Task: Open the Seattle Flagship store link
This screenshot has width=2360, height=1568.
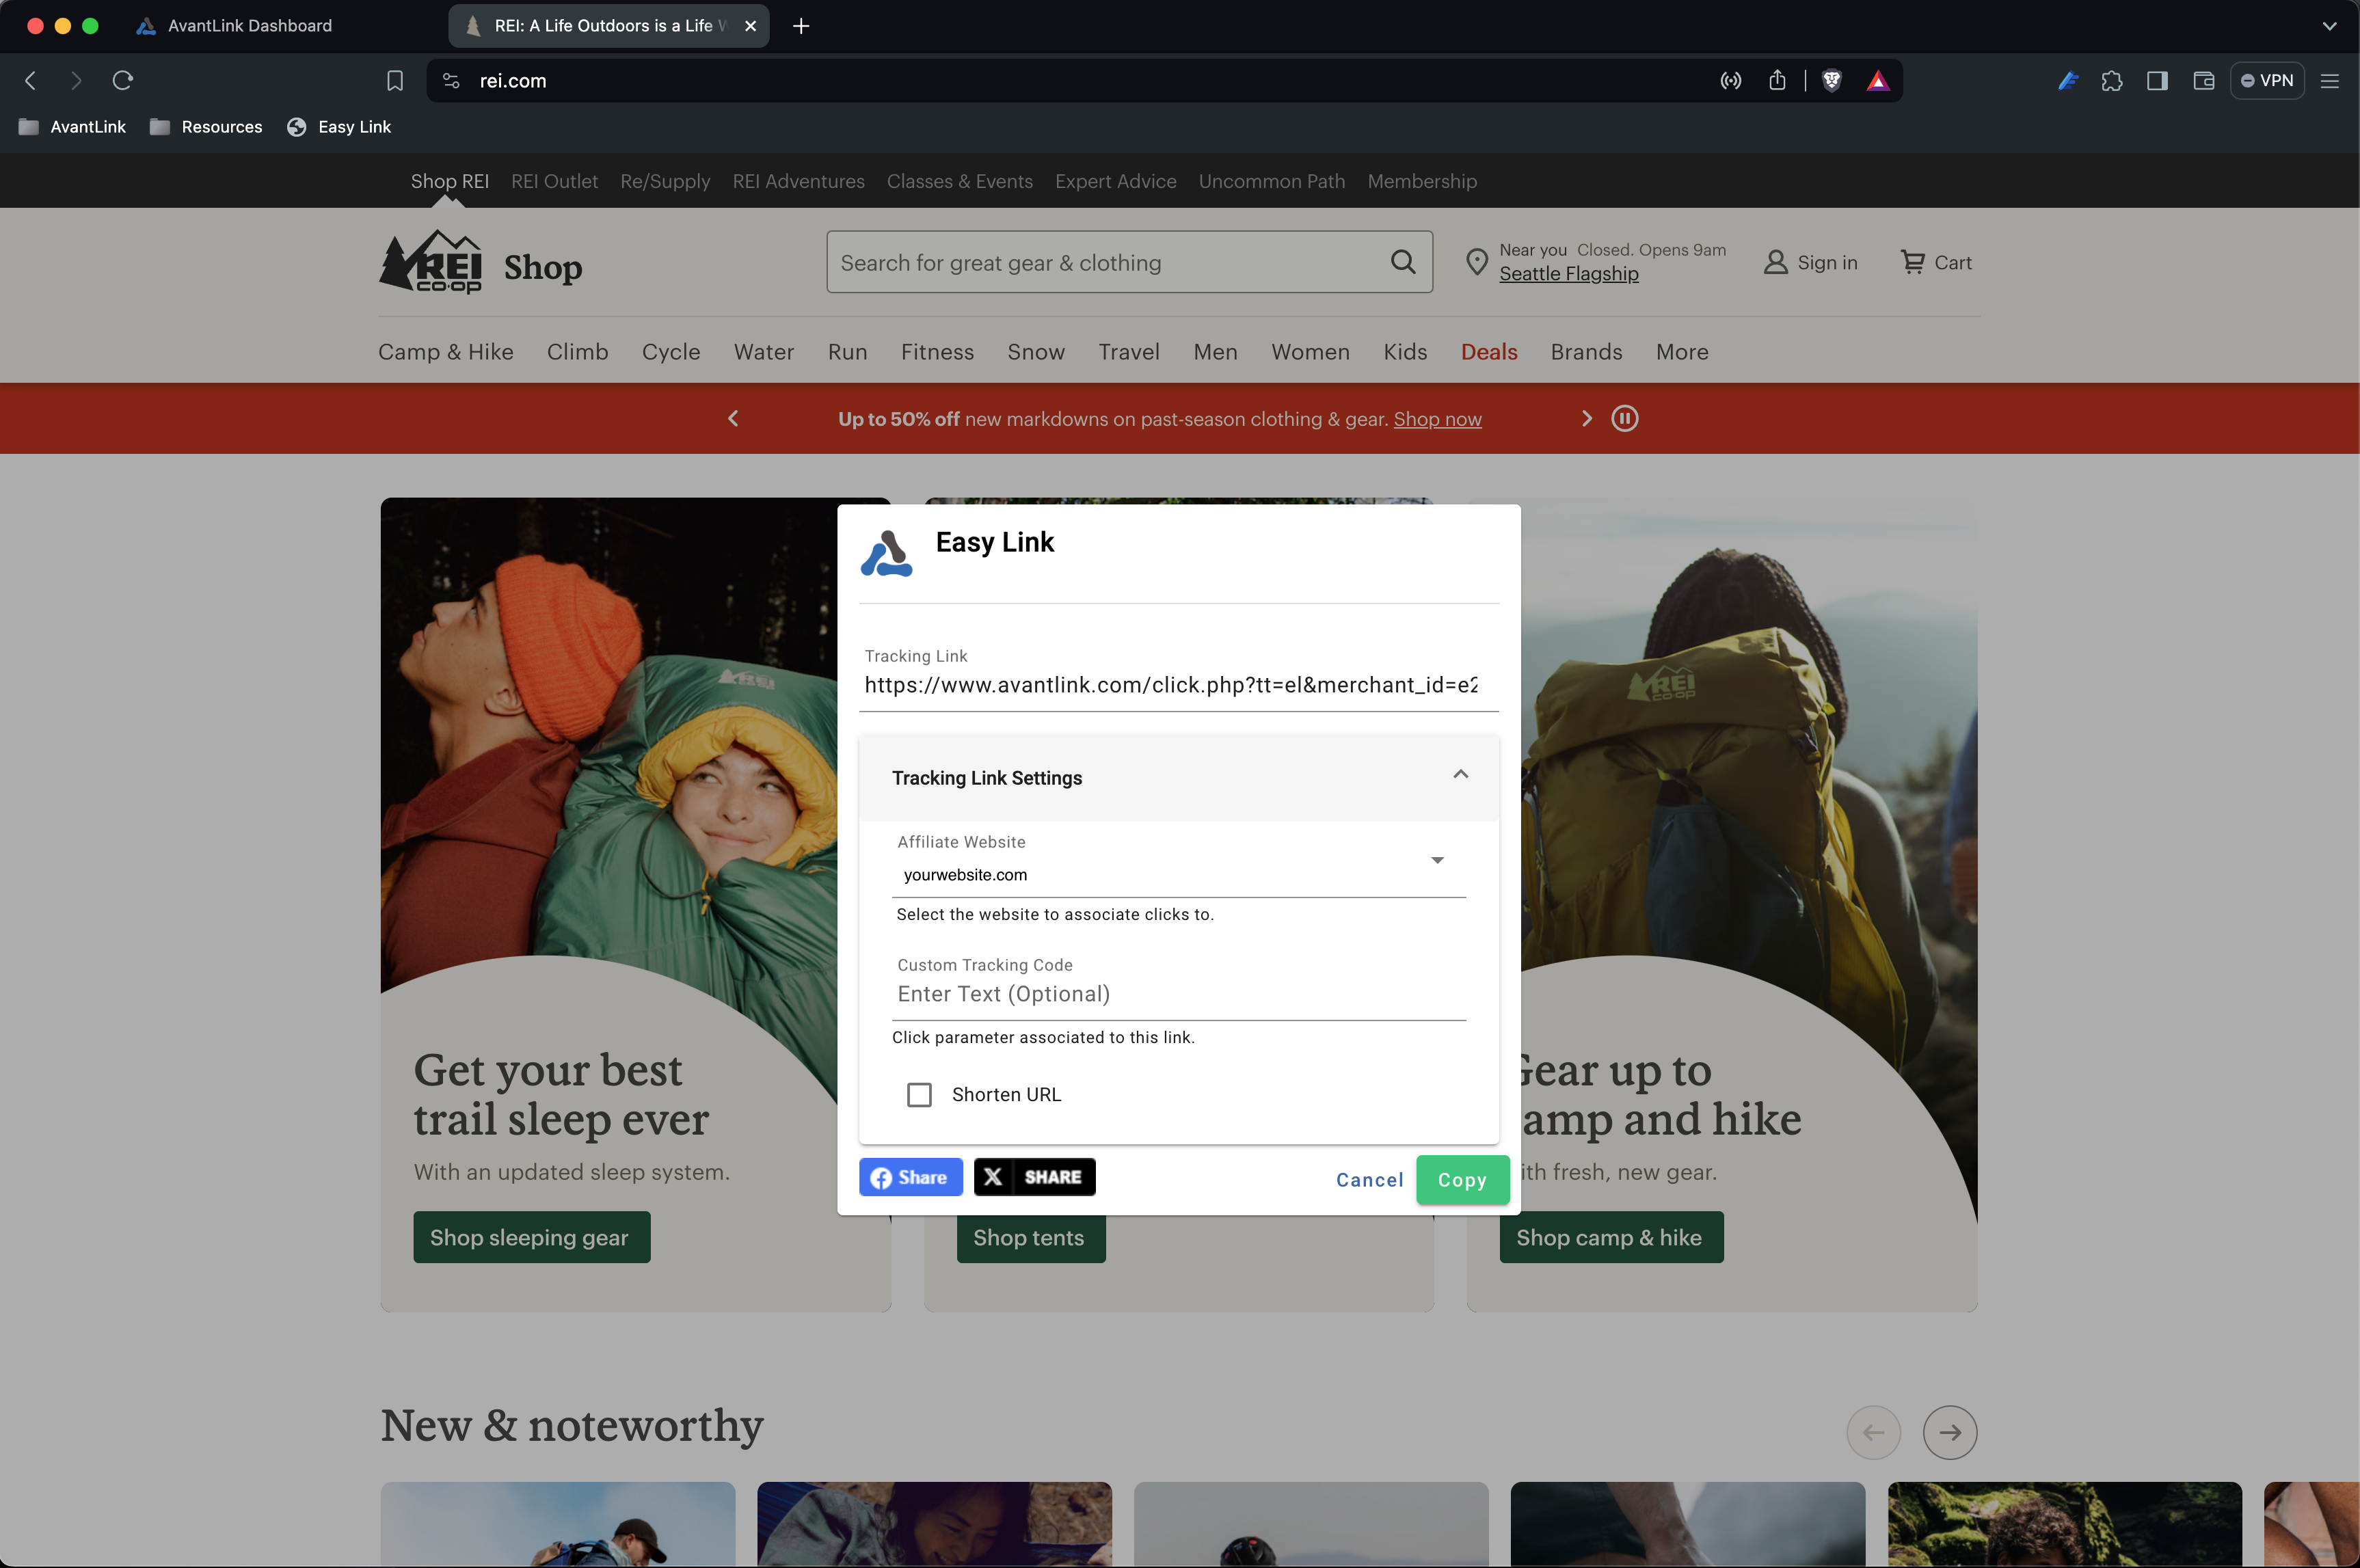Action: pos(1568,274)
